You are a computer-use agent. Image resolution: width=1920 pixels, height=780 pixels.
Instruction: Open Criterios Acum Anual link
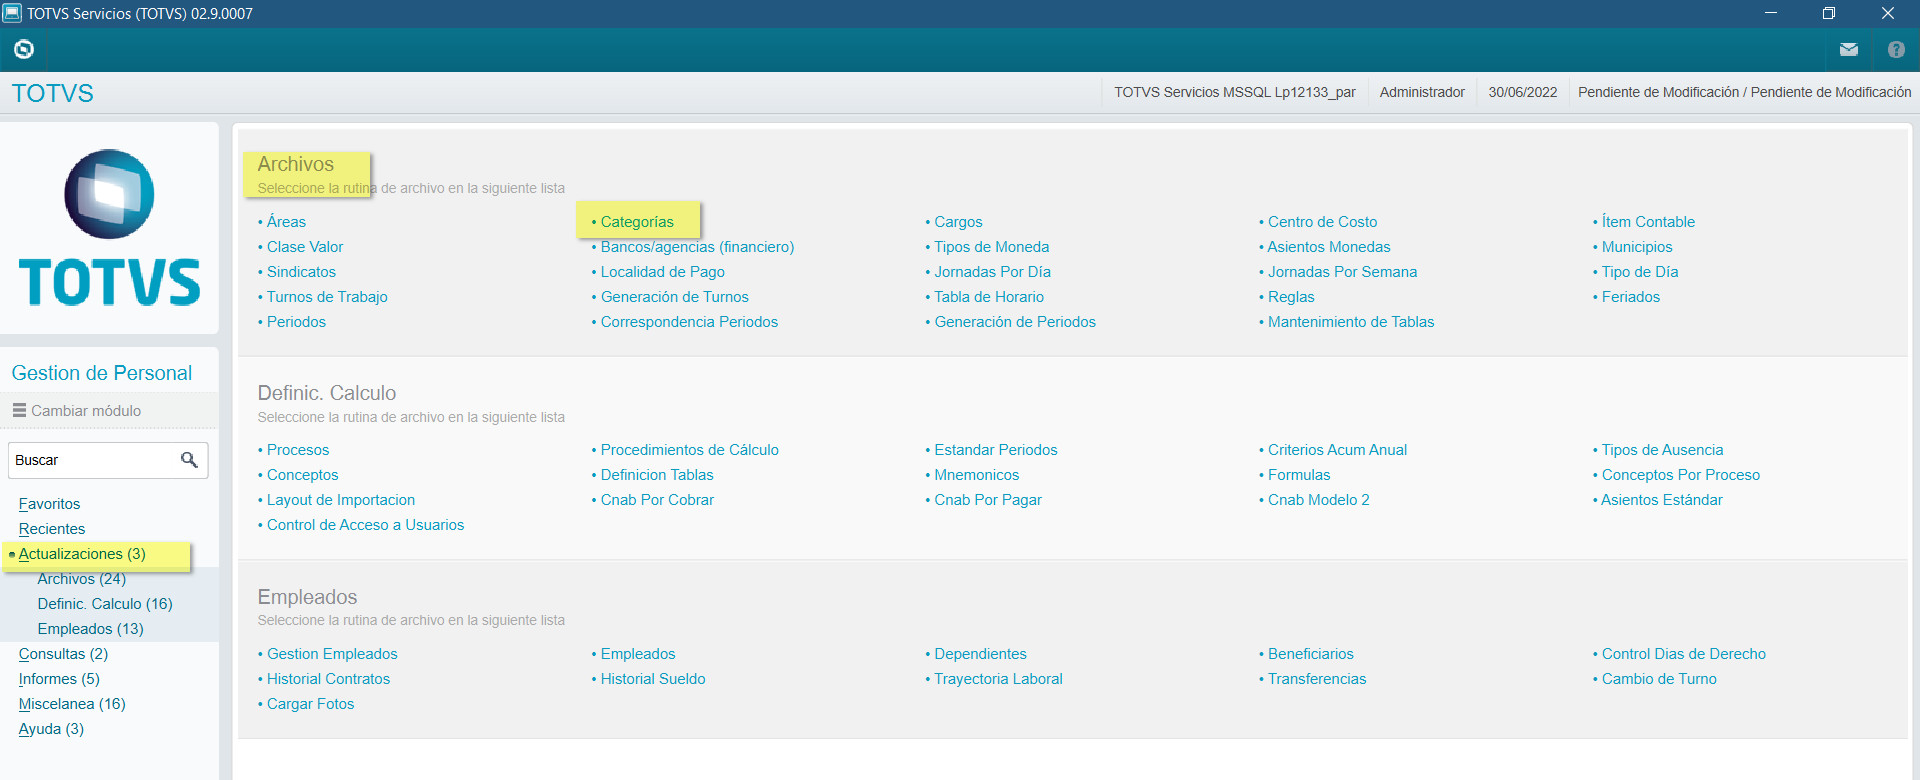(1337, 450)
